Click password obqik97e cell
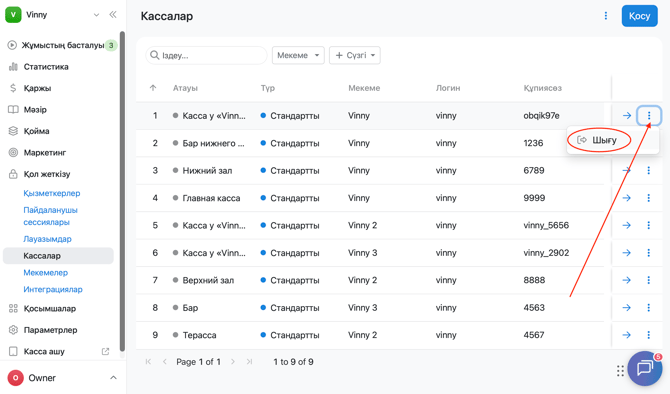 coord(541,115)
